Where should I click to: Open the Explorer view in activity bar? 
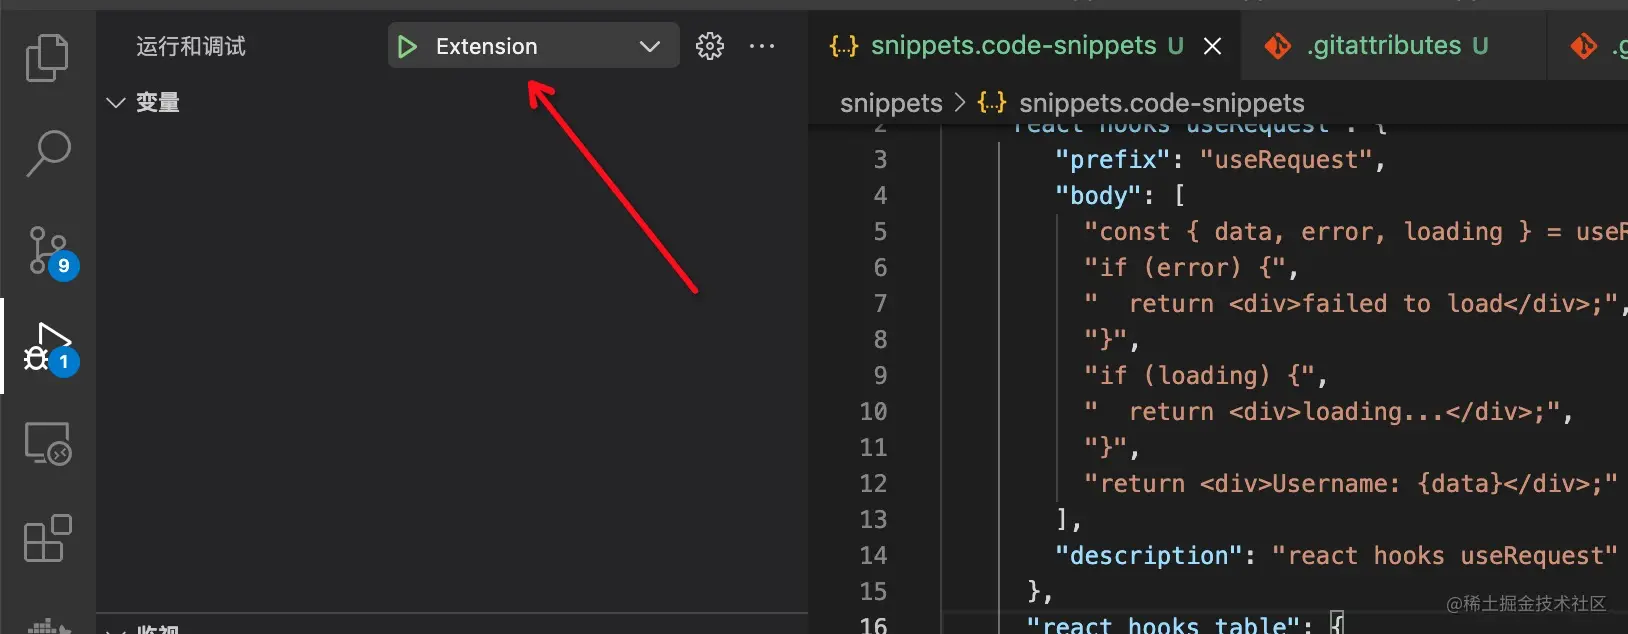click(47, 58)
